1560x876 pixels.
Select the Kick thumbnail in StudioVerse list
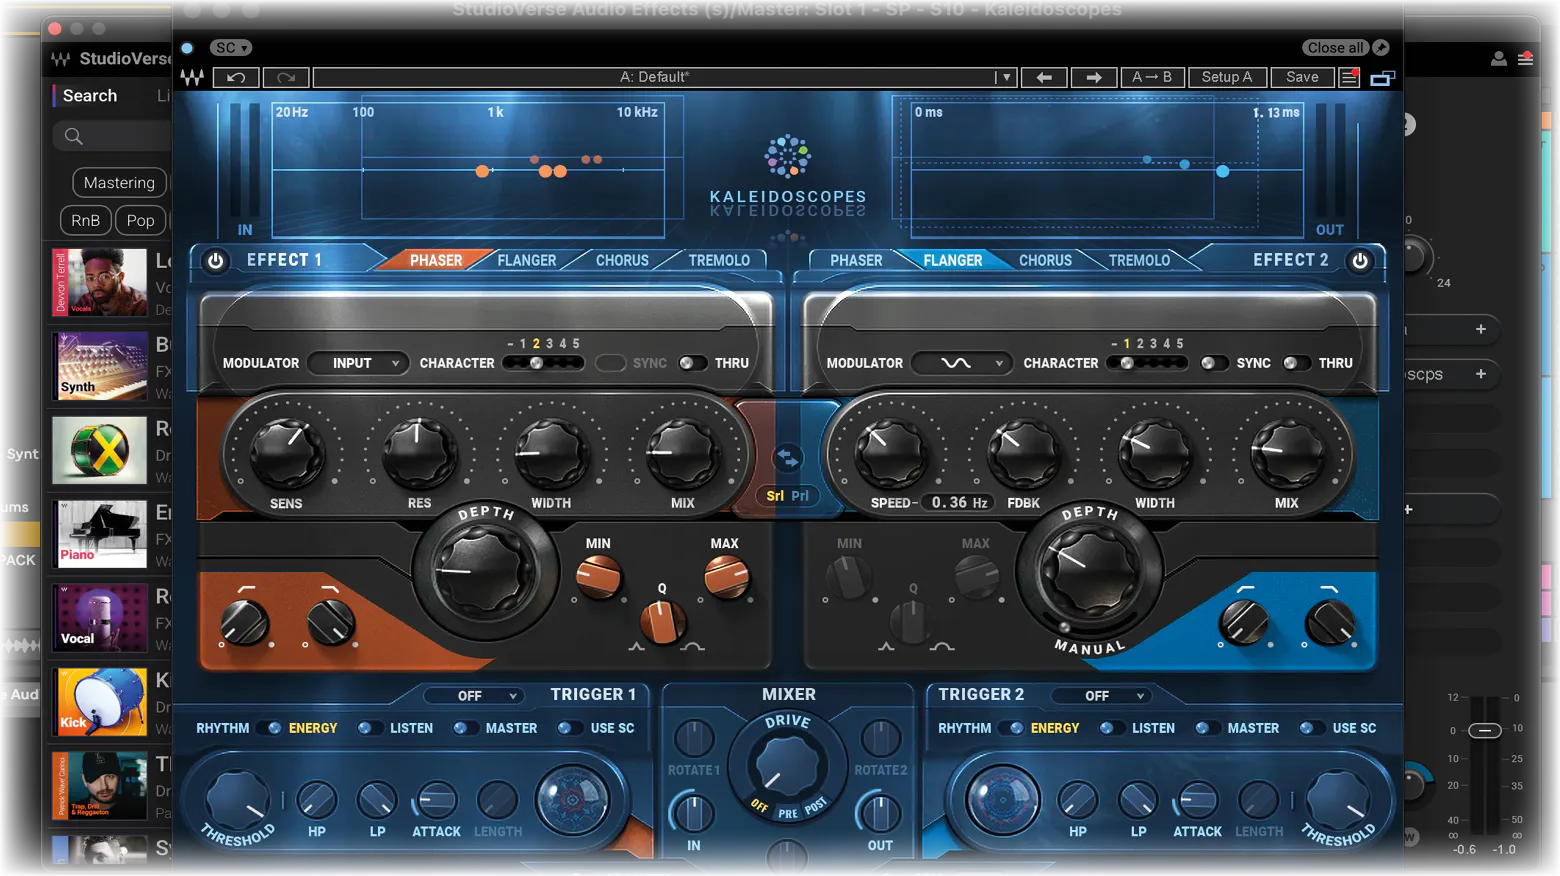pos(101,702)
